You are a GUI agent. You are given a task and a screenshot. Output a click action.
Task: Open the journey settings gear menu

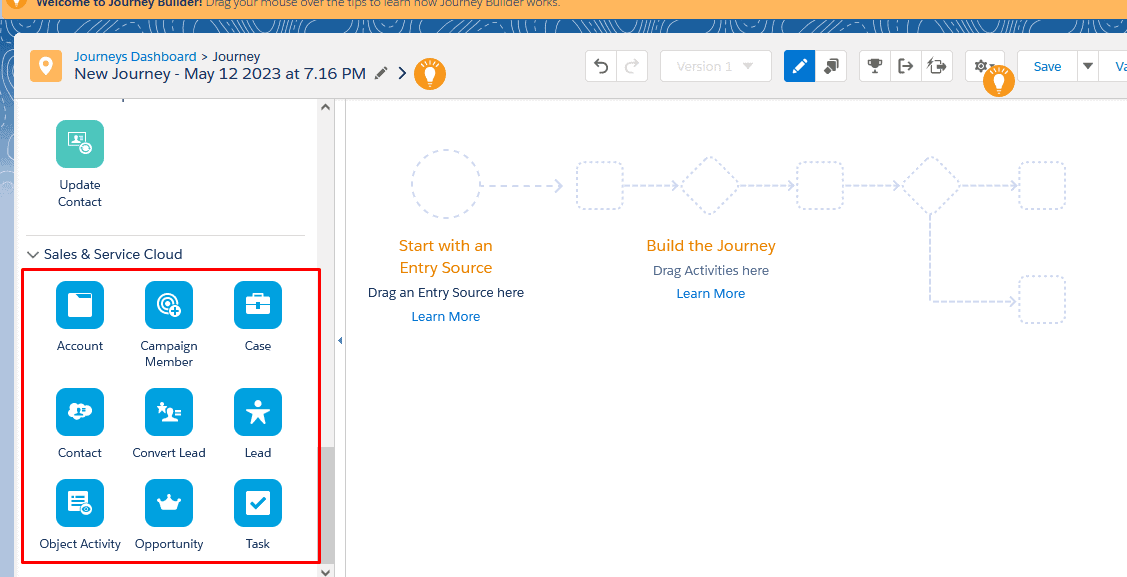[982, 65]
